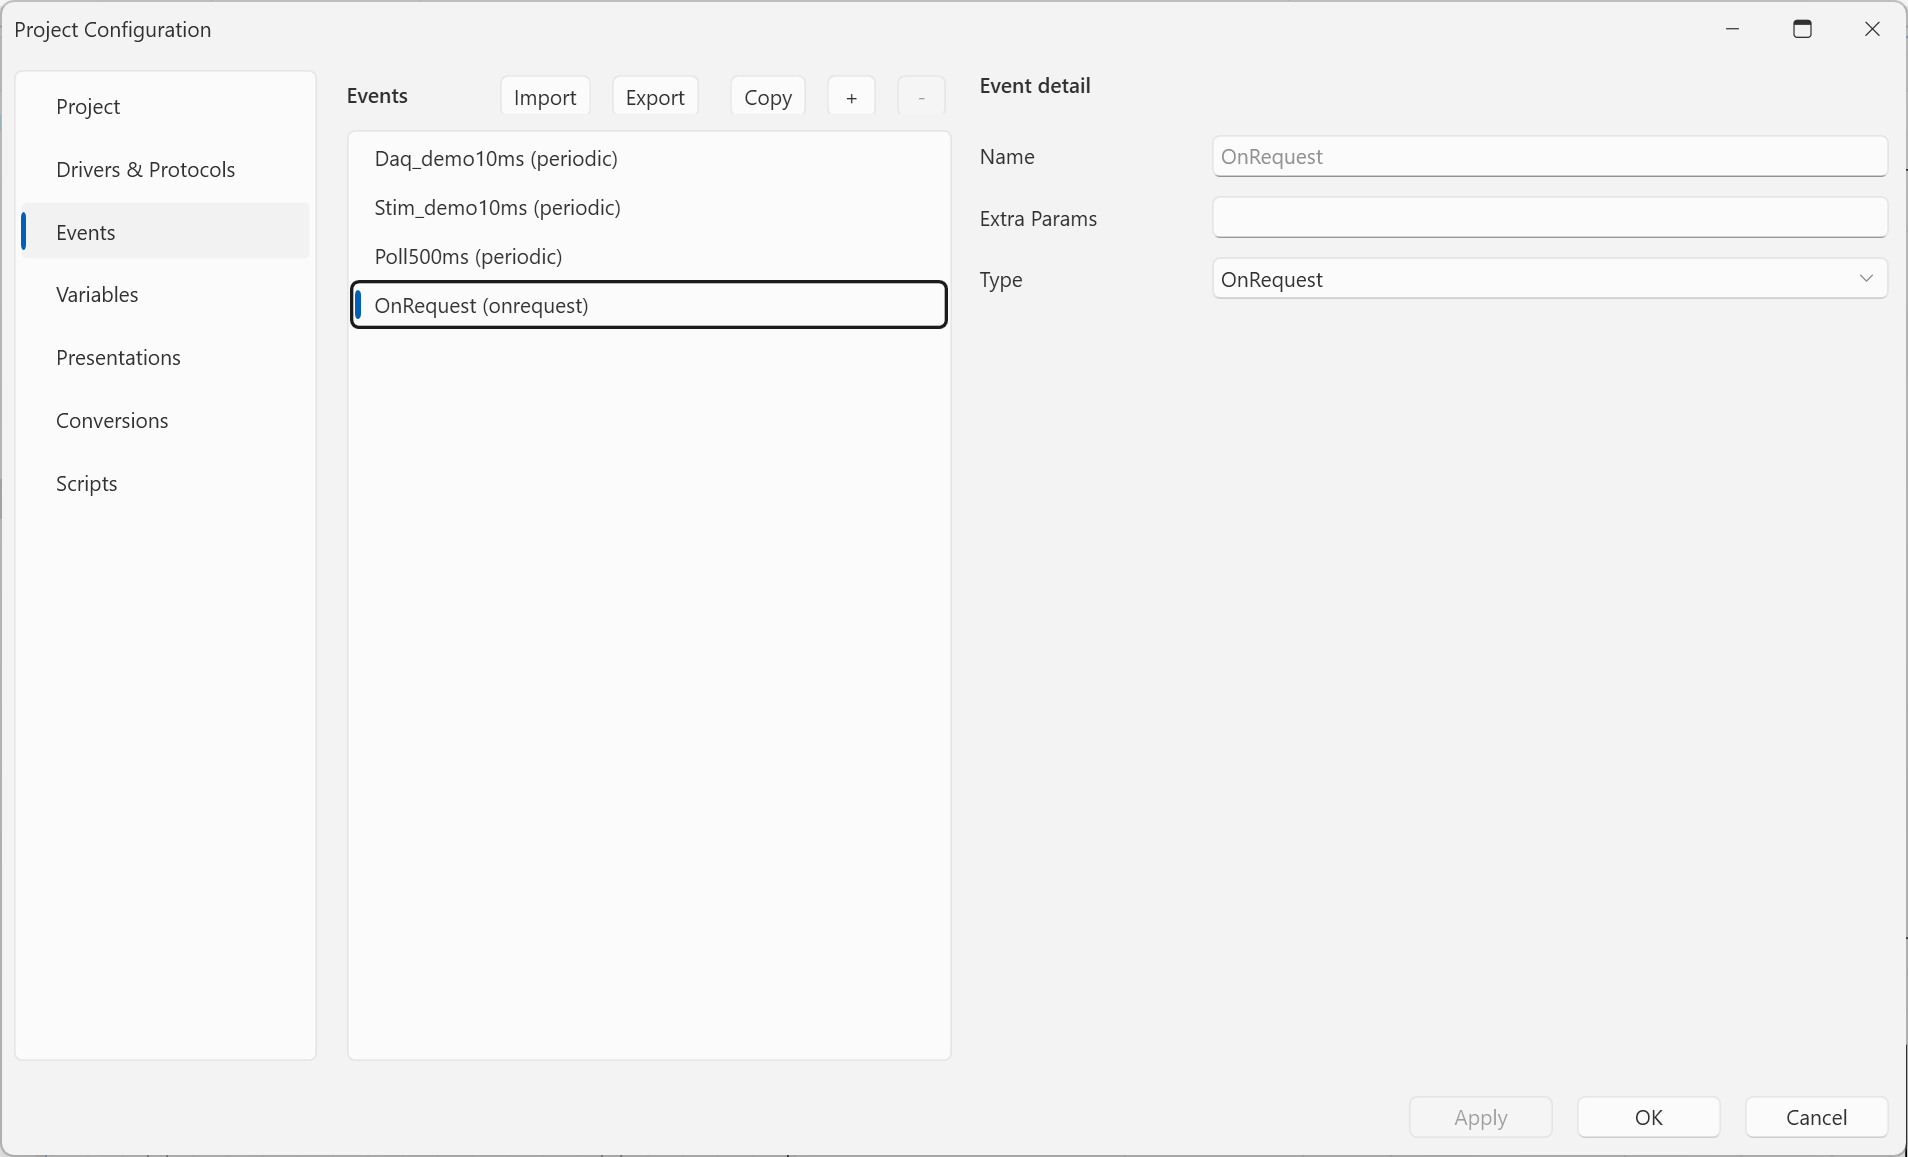This screenshot has width=1908, height=1157.
Task: Select Daq_demo10ms (periodic) event
Action: pos(649,159)
